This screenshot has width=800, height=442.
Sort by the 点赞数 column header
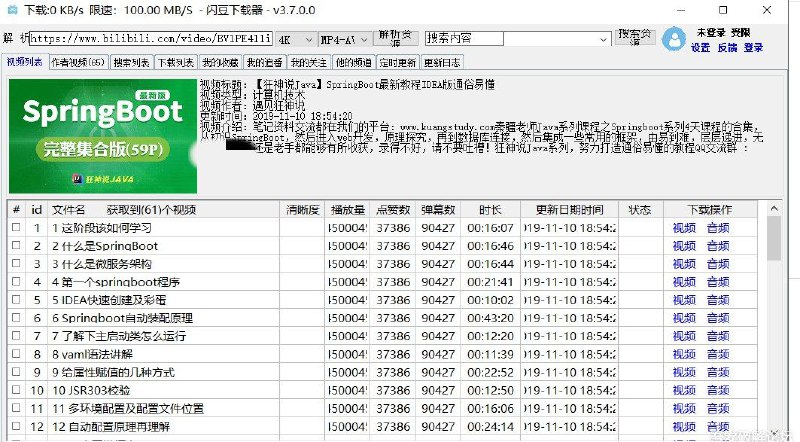[x=393, y=210]
